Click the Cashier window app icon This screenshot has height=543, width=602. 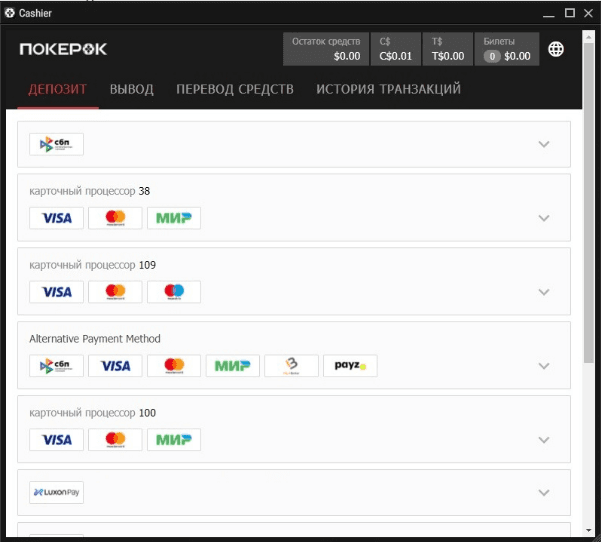[x=10, y=13]
